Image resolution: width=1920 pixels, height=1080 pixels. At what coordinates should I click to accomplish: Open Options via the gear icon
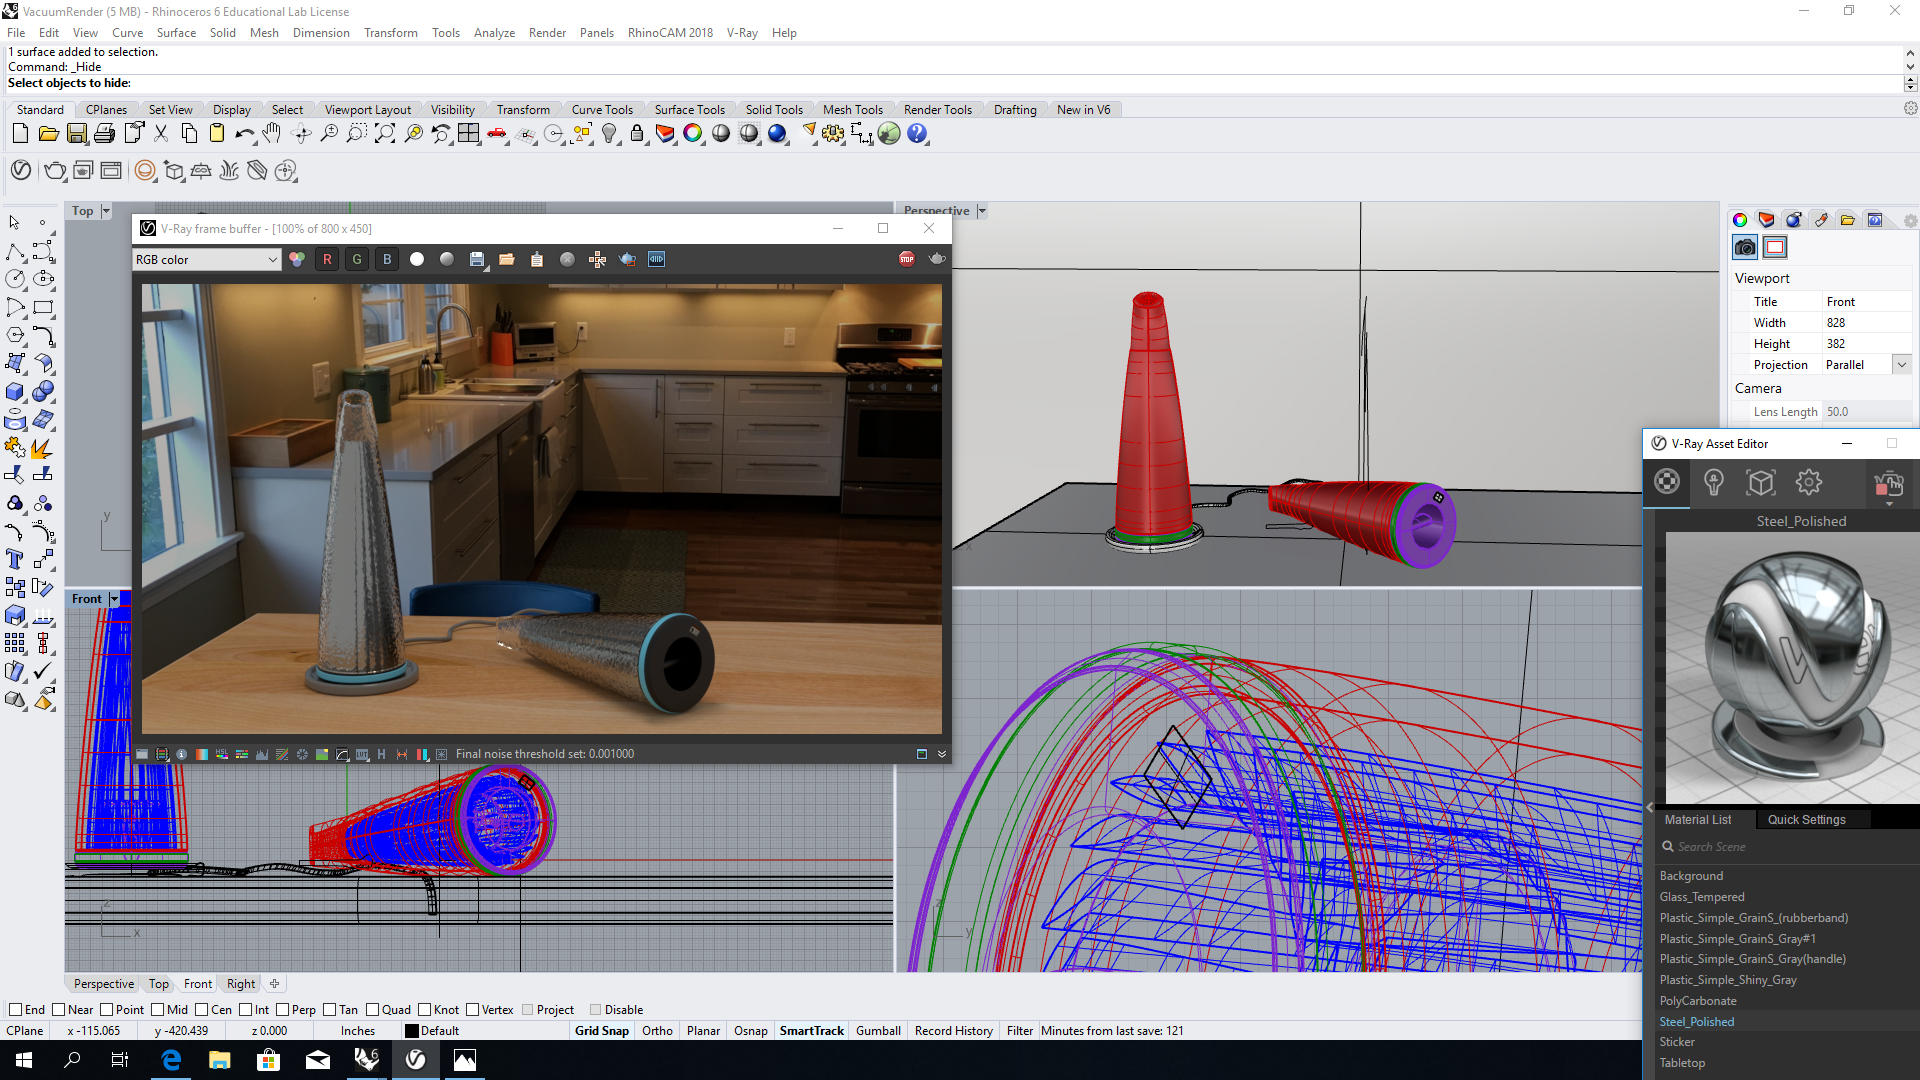(x=833, y=134)
